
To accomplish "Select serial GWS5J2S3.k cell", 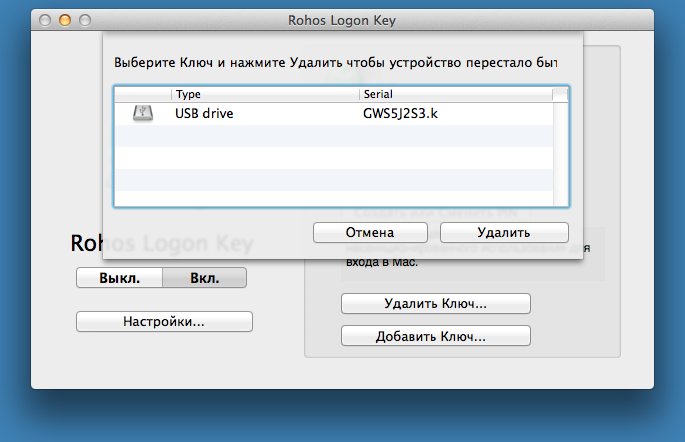I will coord(400,114).
